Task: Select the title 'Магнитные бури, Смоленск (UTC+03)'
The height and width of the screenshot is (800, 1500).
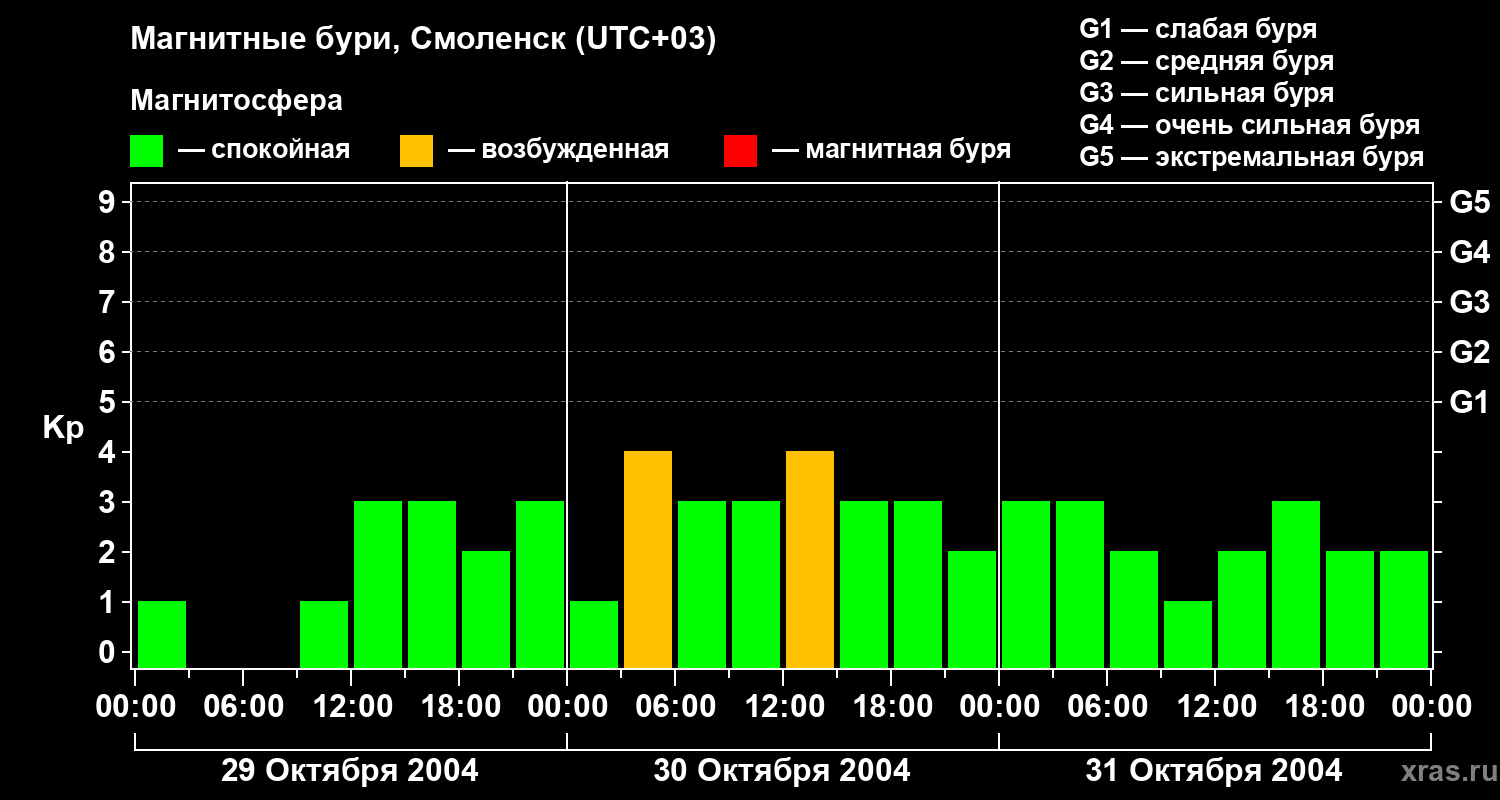Action: [424, 40]
